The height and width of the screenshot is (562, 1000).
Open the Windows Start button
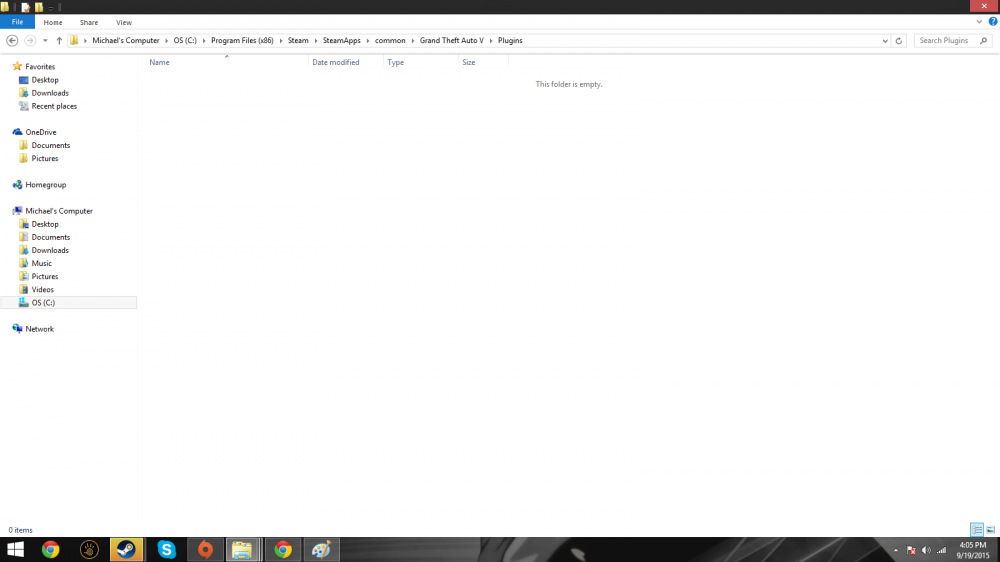[x=15, y=549]
